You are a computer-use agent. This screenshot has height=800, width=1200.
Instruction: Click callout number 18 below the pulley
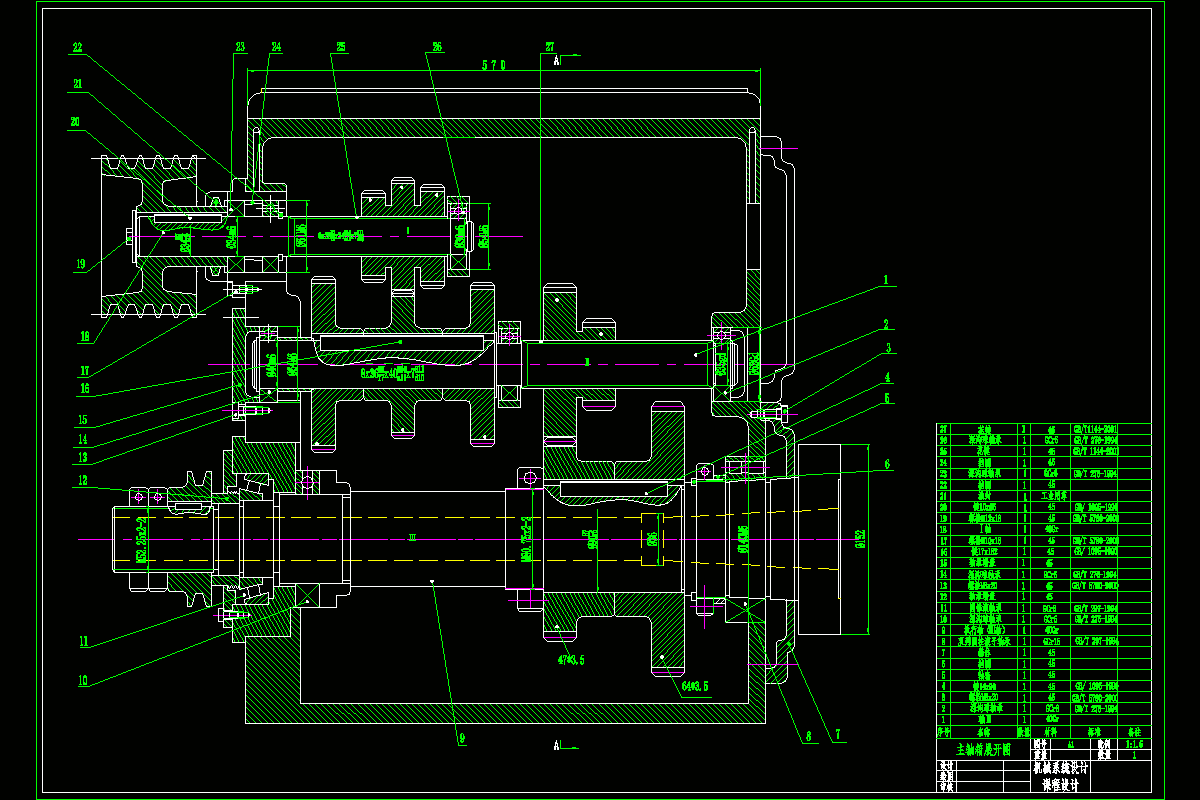pyautogui.click(x=84, y=336)
